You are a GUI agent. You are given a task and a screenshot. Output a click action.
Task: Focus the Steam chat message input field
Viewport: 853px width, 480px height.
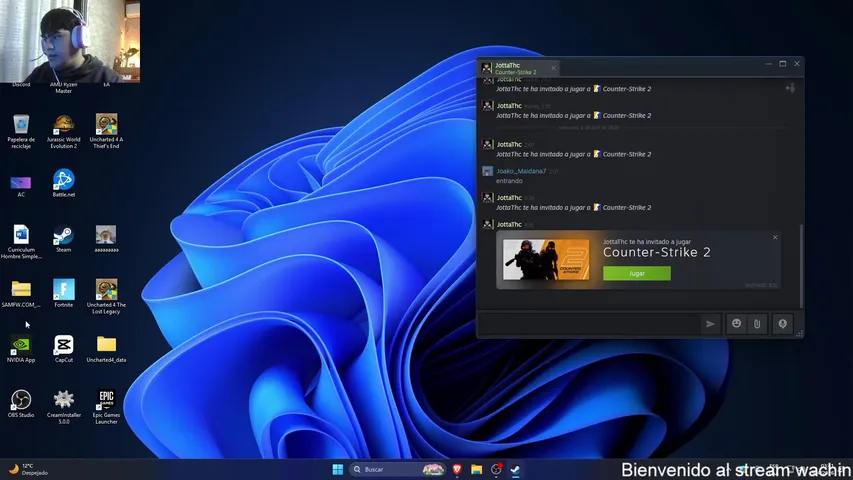pos(589,324)
